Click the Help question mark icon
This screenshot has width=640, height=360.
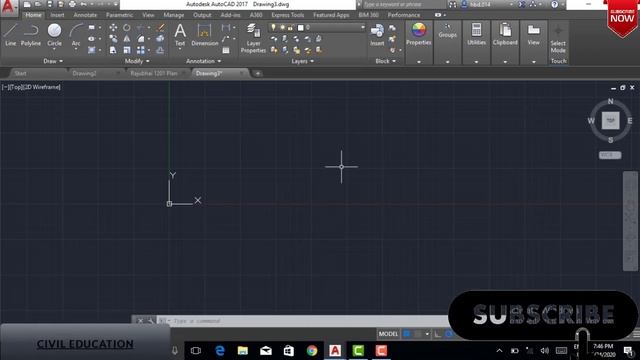click(554, 4)
